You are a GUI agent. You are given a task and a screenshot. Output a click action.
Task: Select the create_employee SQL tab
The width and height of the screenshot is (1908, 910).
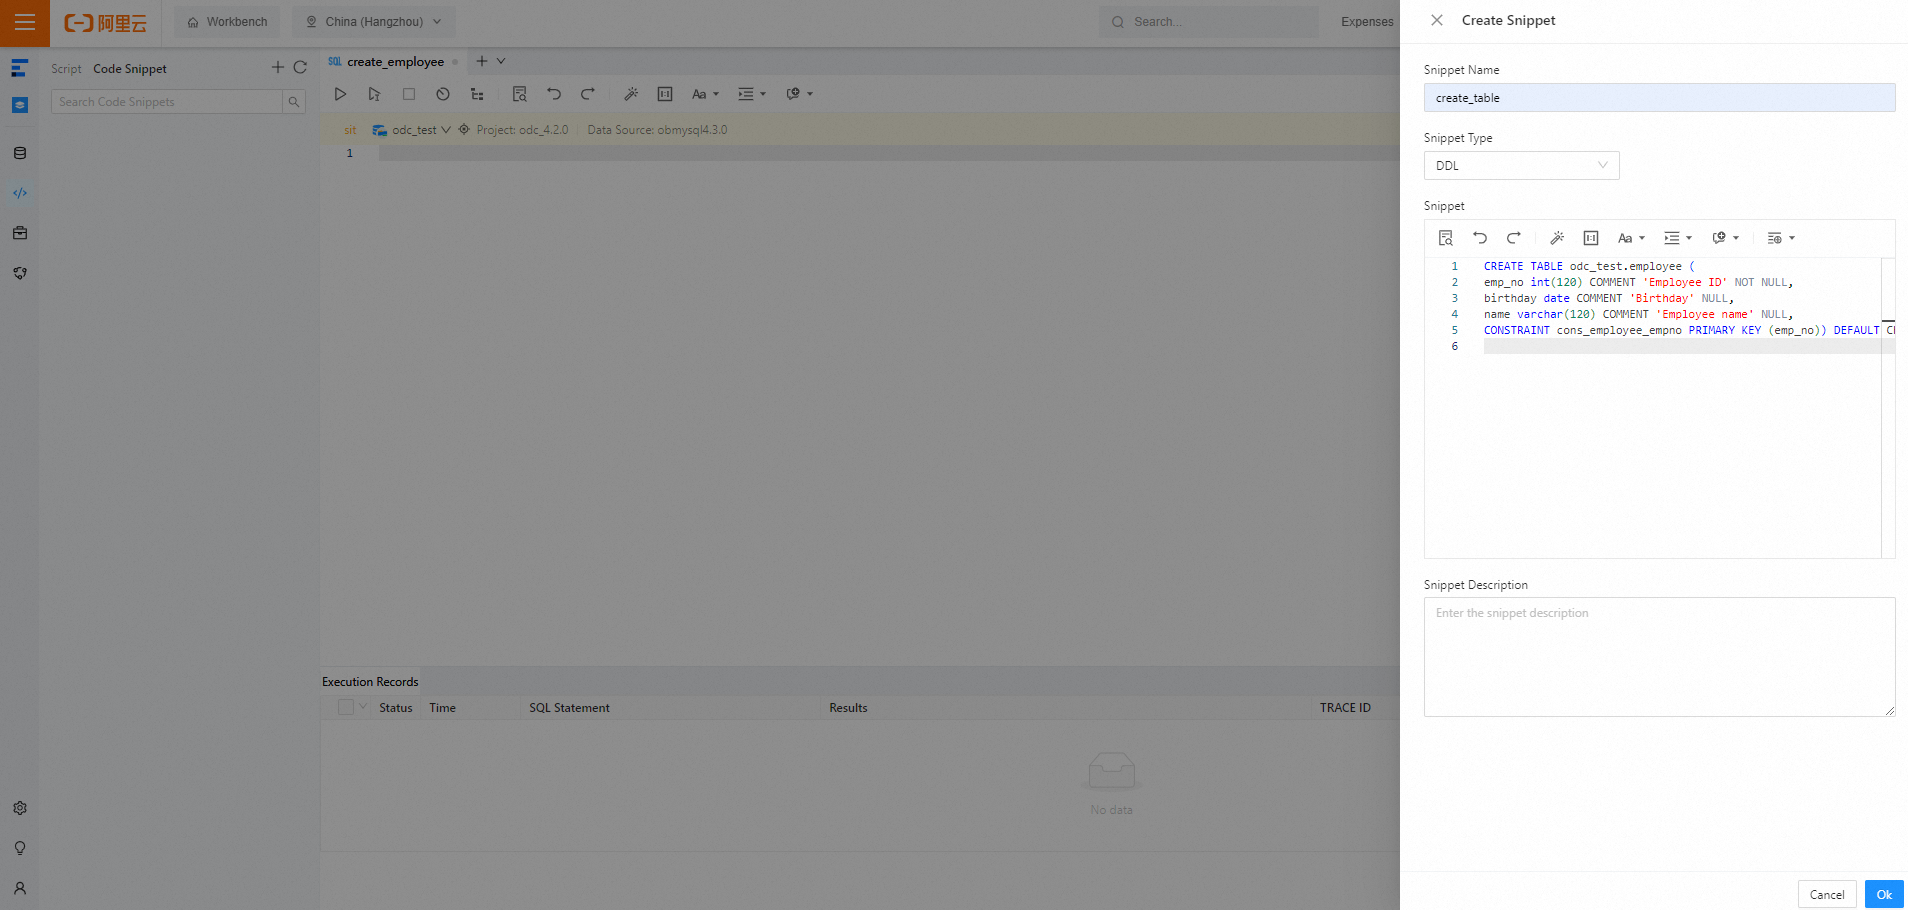click(393, 62)
